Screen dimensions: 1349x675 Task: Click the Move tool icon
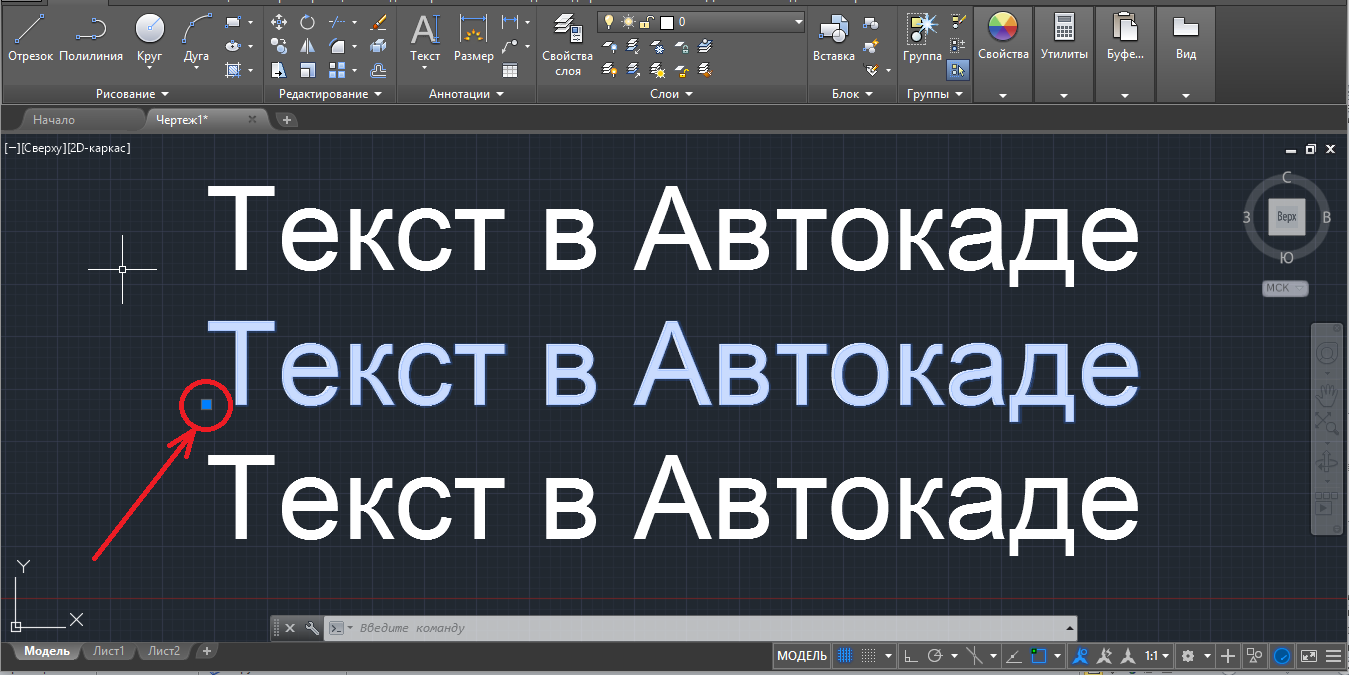tap(280, 21)
